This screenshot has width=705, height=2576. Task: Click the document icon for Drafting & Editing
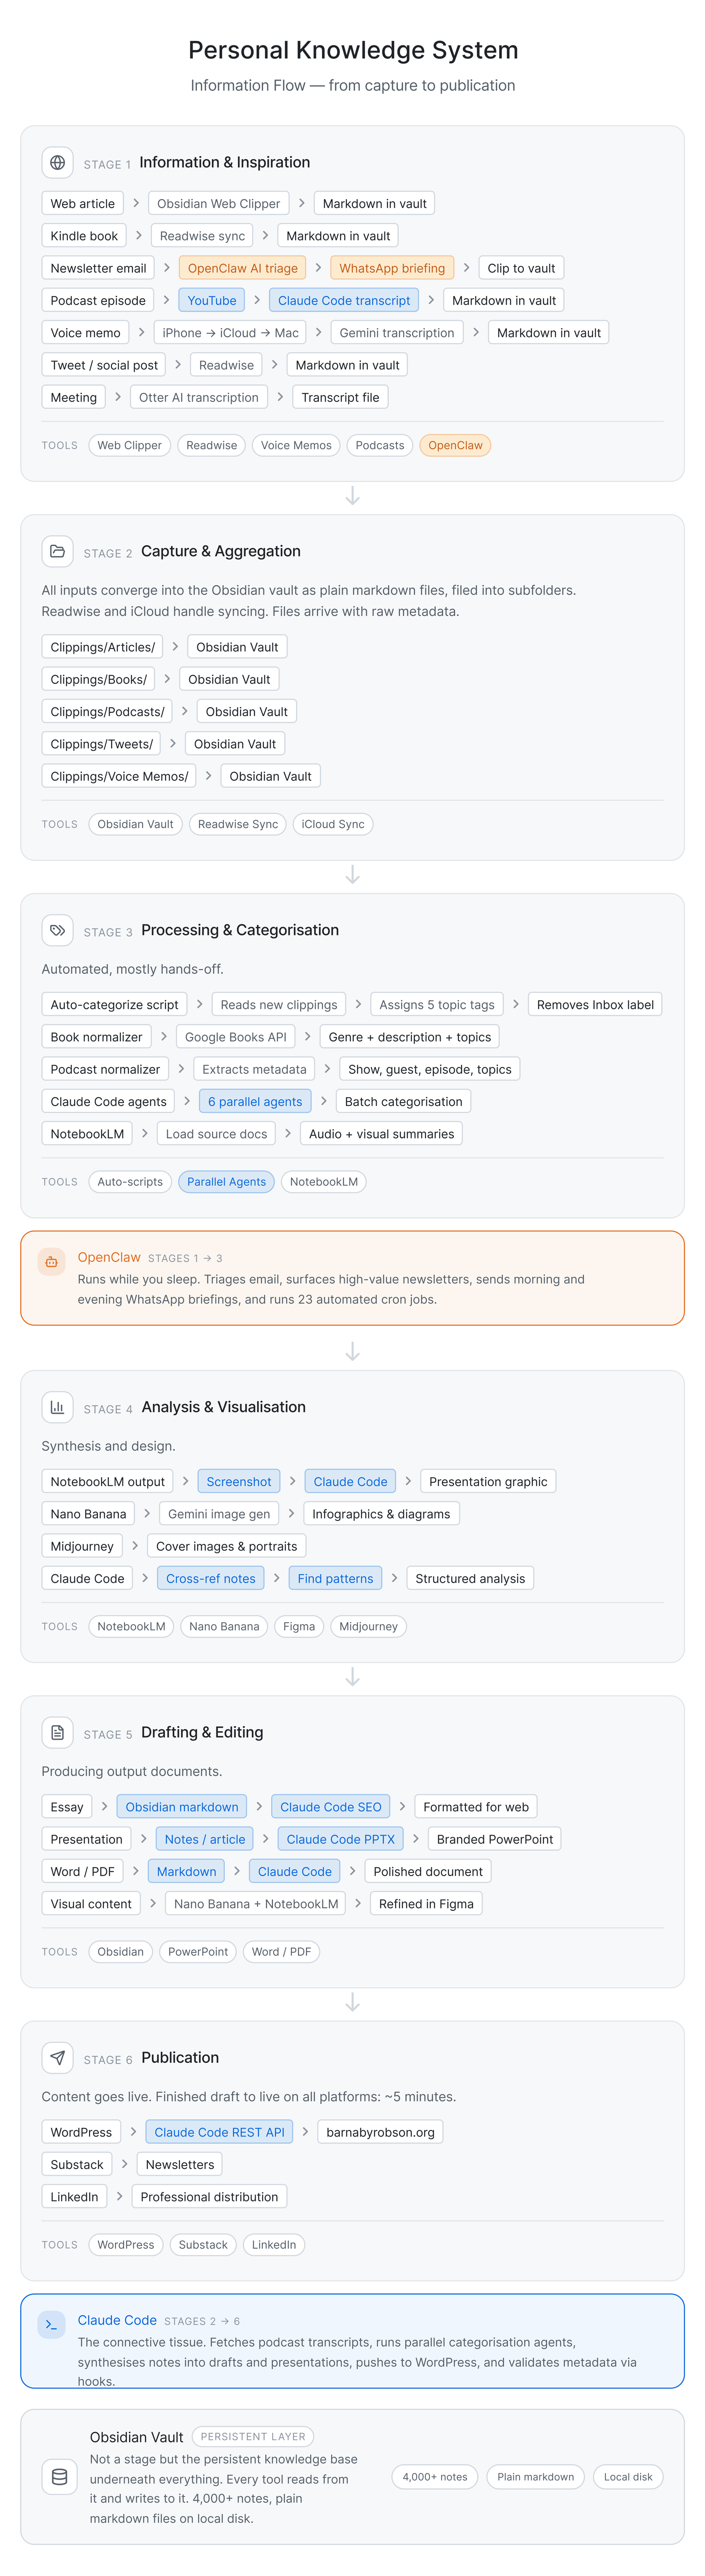(x=57, y=1732)
